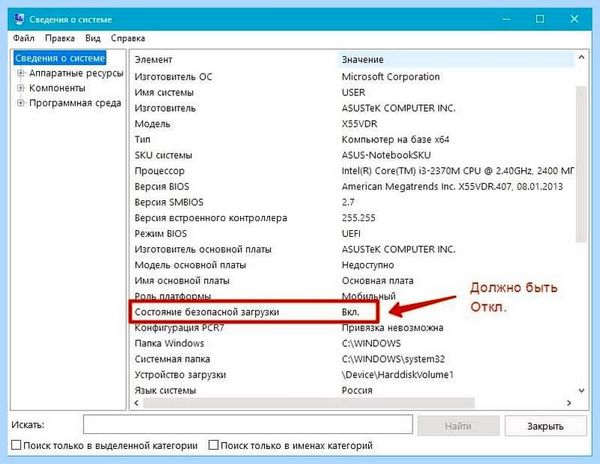Click the Вкл. secure boot value

tap(351, 312)
